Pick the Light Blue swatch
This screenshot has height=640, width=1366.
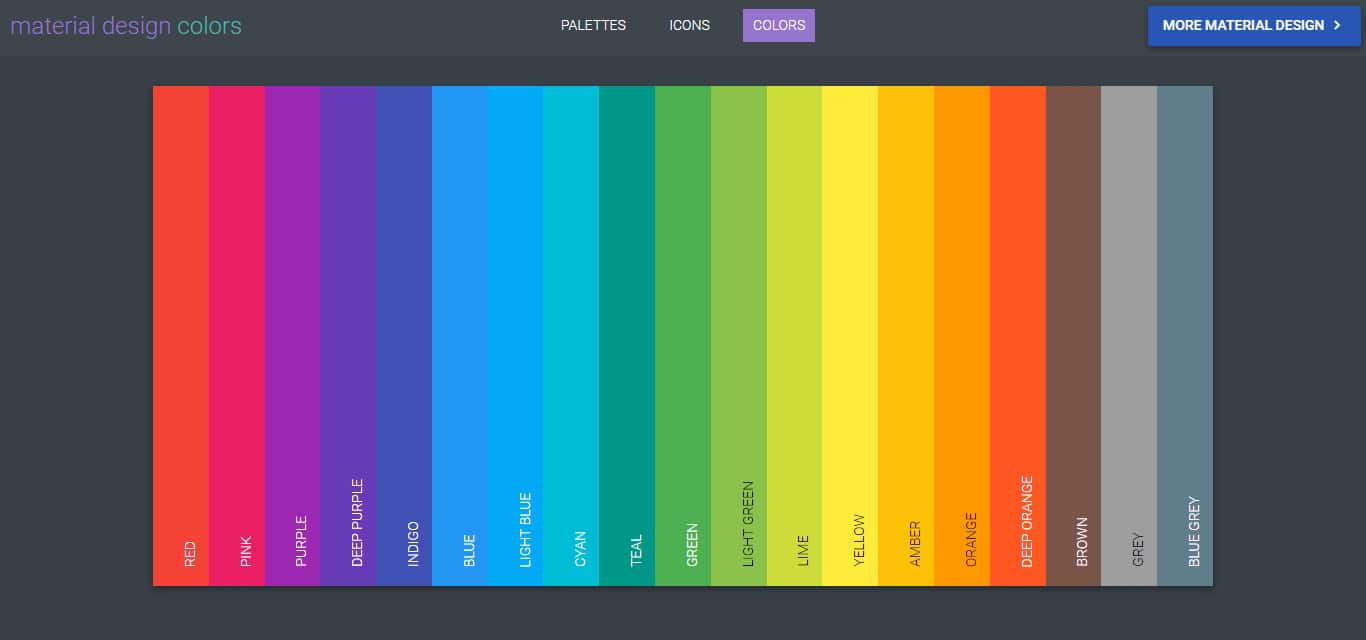pos(516,336)
